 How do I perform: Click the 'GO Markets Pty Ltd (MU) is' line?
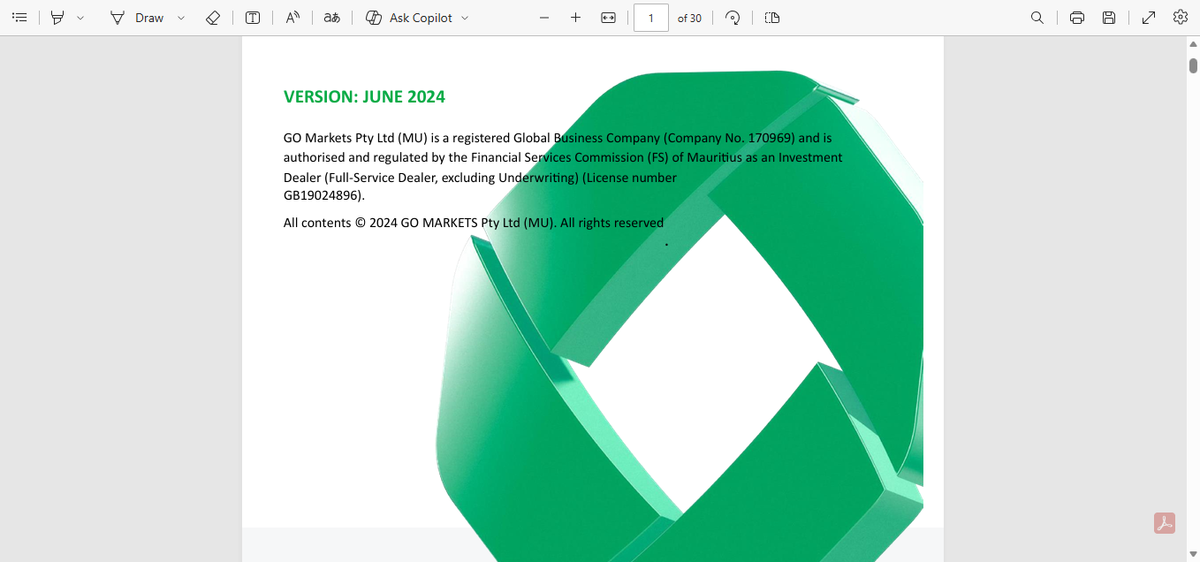557,138
